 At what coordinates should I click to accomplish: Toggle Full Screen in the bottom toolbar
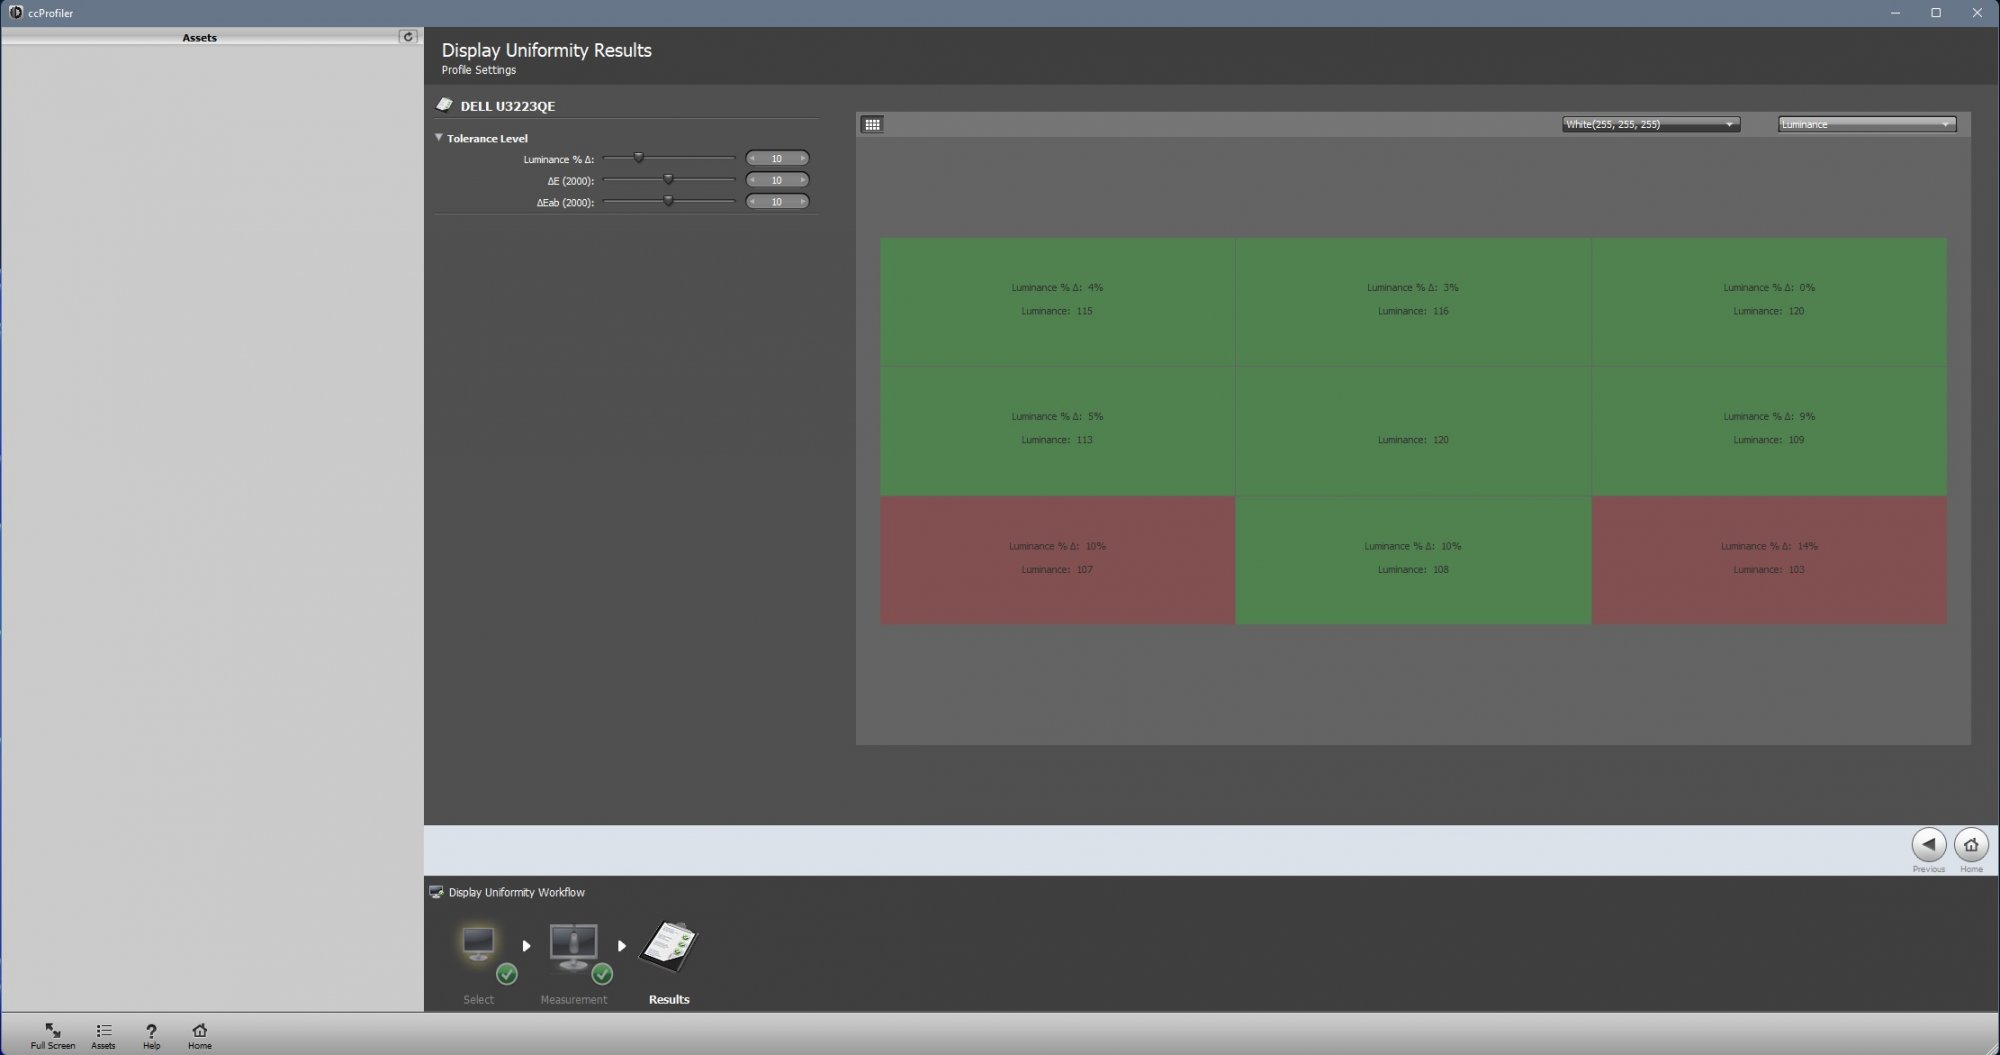tap(53, 1035)
